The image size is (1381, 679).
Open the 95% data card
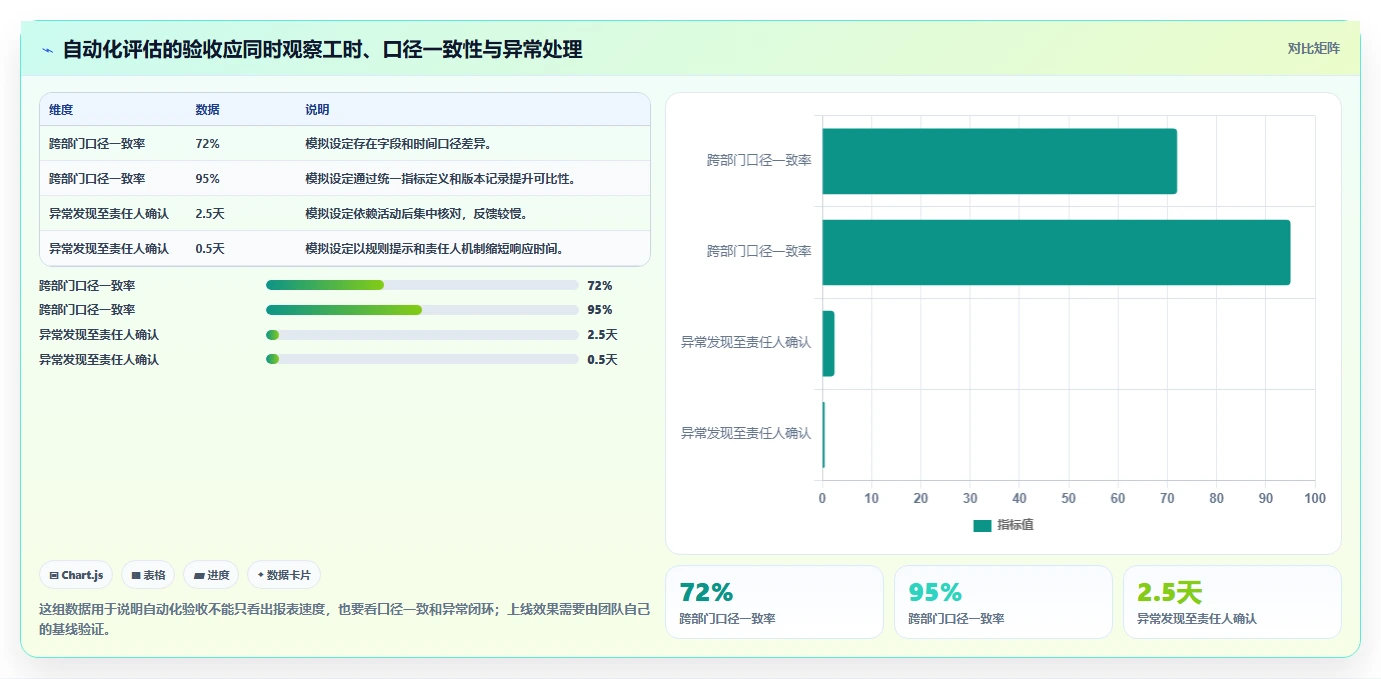coord(1003,602)
